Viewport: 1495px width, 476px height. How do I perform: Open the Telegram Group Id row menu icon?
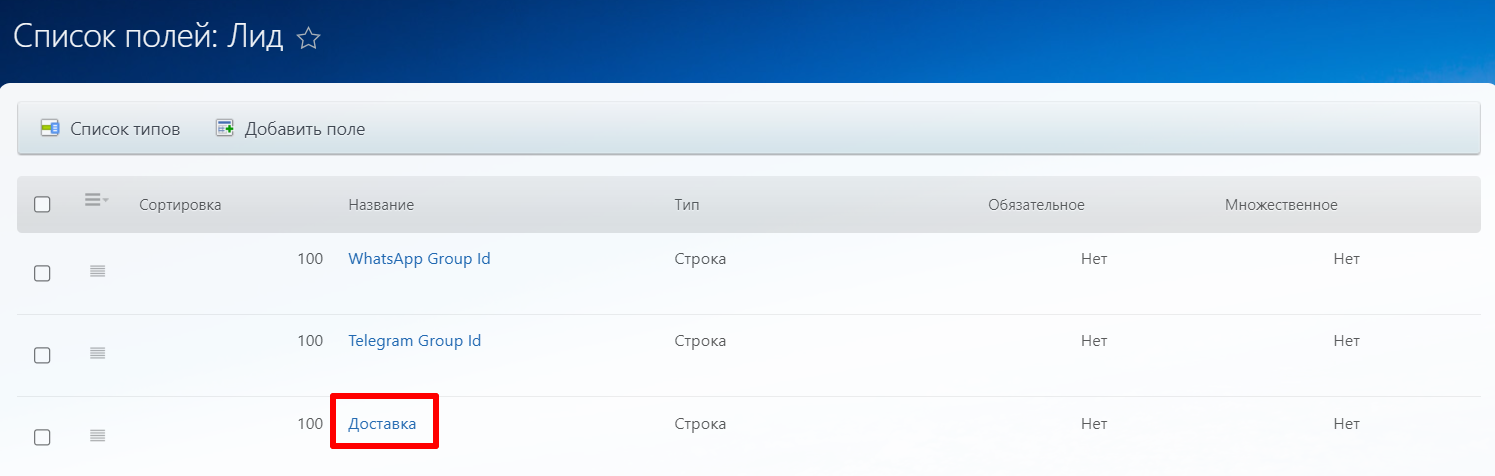tap(97, 353)
